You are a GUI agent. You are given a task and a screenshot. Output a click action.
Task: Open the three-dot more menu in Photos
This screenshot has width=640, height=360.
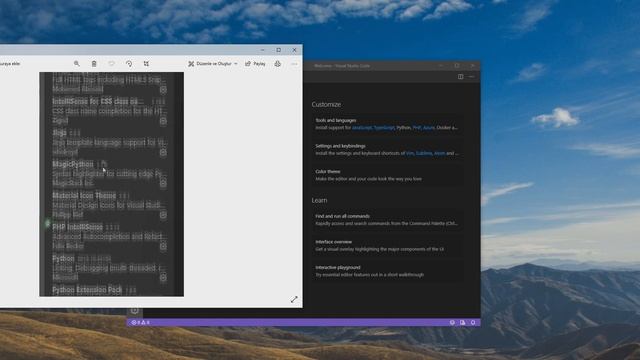pyautogui.click(x=294, y=64)
